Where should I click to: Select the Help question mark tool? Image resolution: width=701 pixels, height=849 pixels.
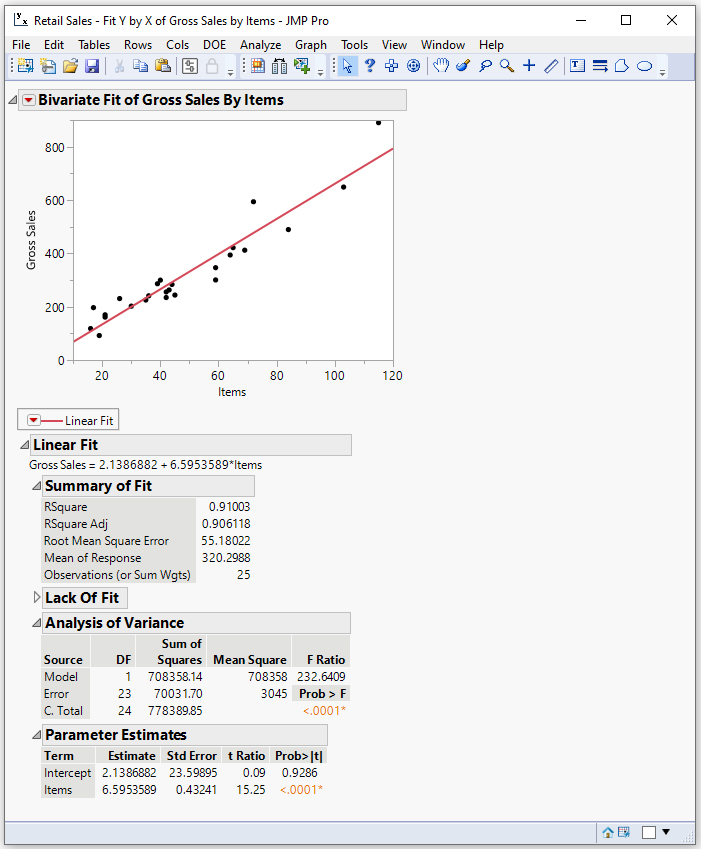click(x=370, y=66)
